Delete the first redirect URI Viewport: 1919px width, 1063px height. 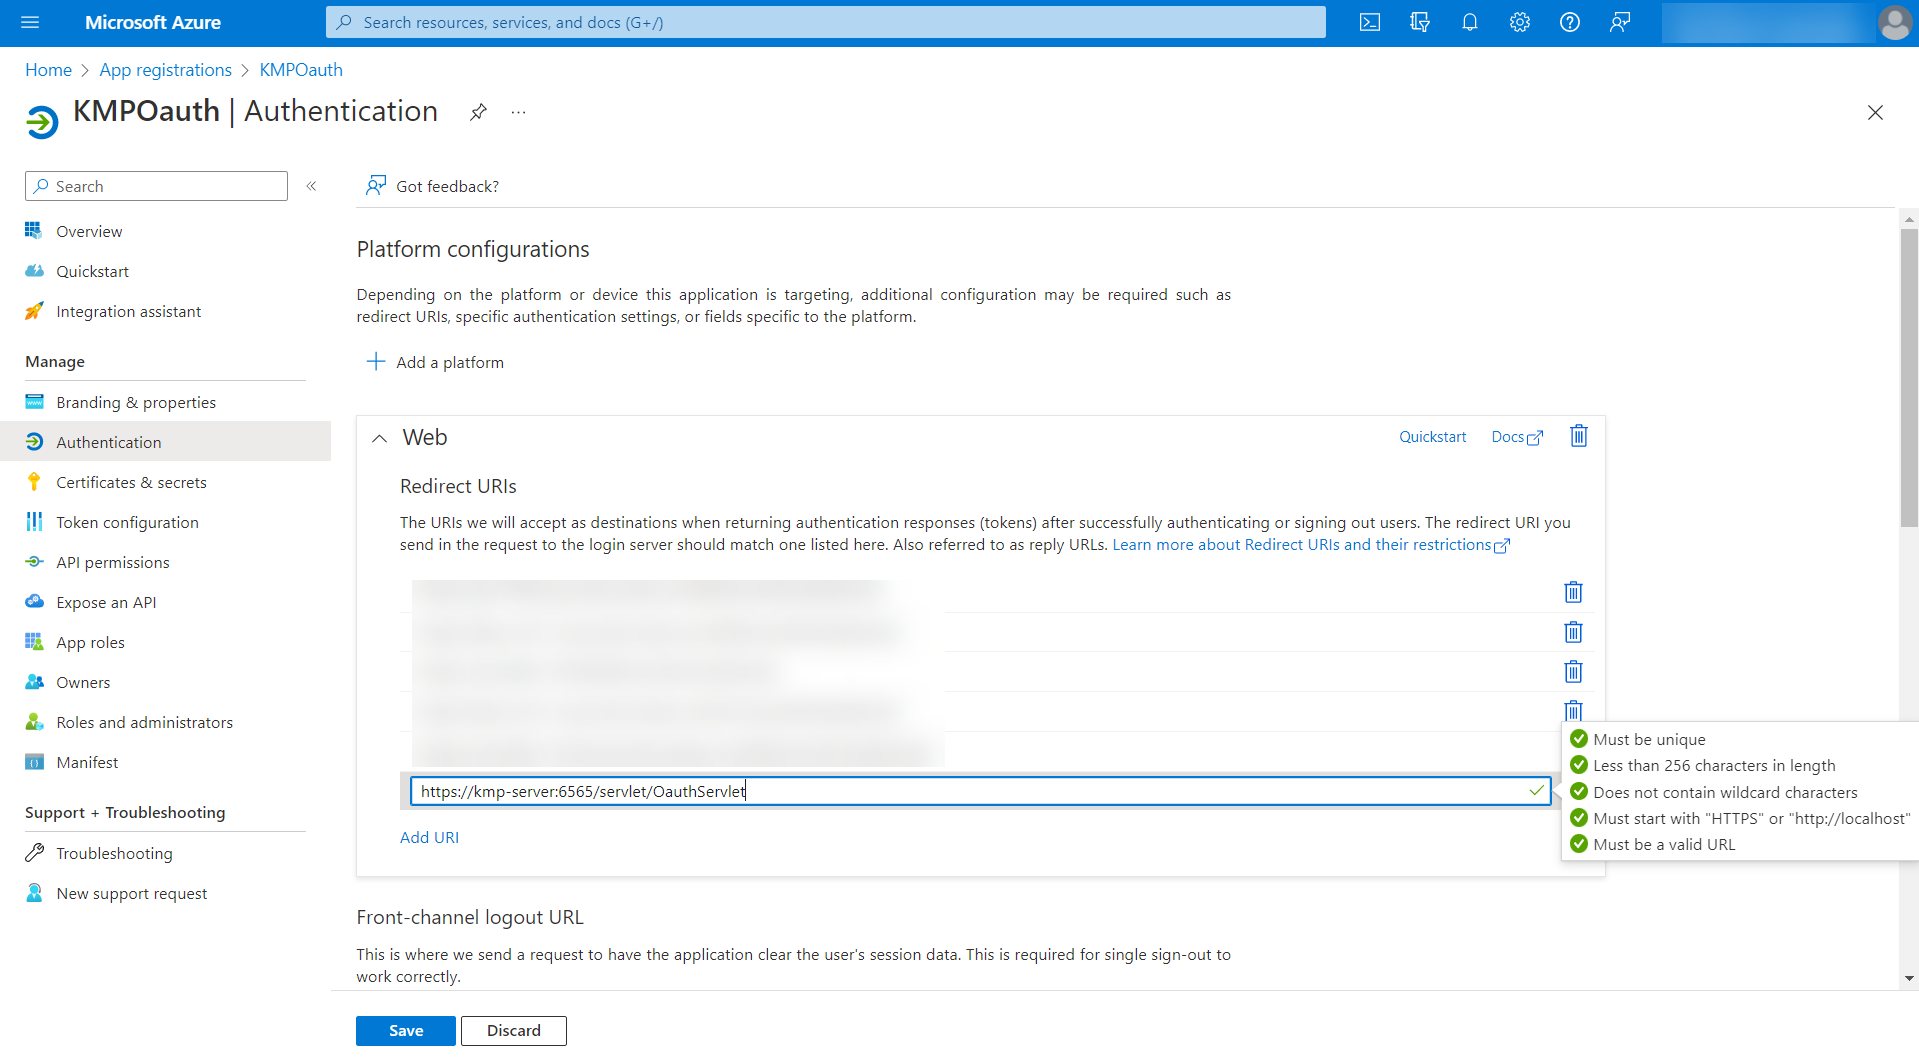[x=1573, y=592]
